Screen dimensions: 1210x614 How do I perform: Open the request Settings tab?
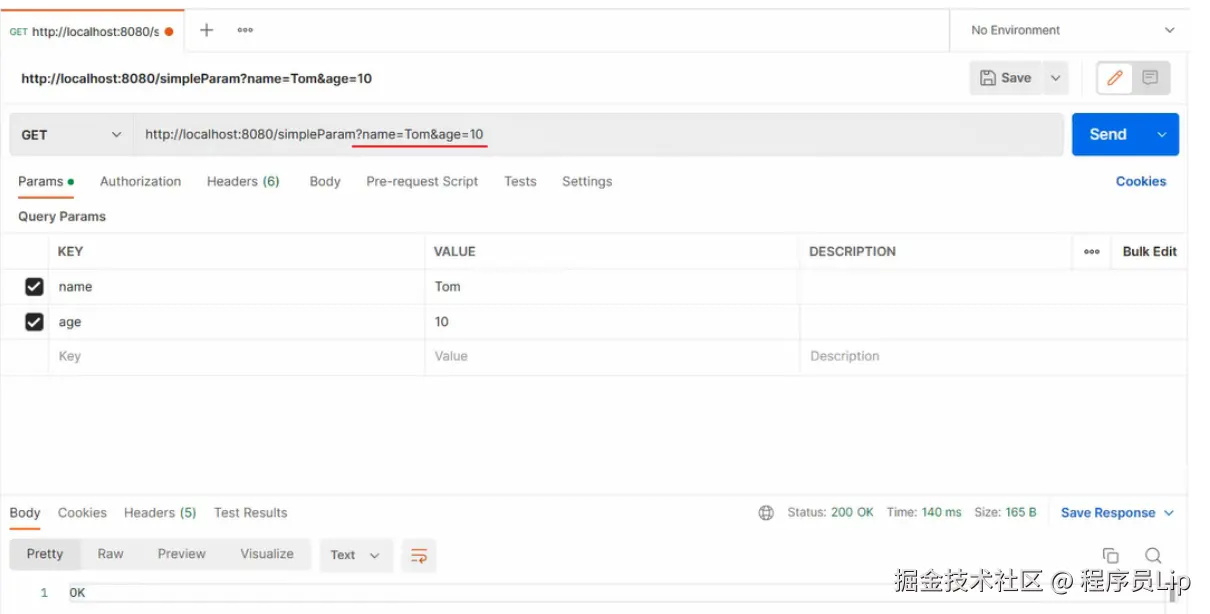click(x=587, y=182)
